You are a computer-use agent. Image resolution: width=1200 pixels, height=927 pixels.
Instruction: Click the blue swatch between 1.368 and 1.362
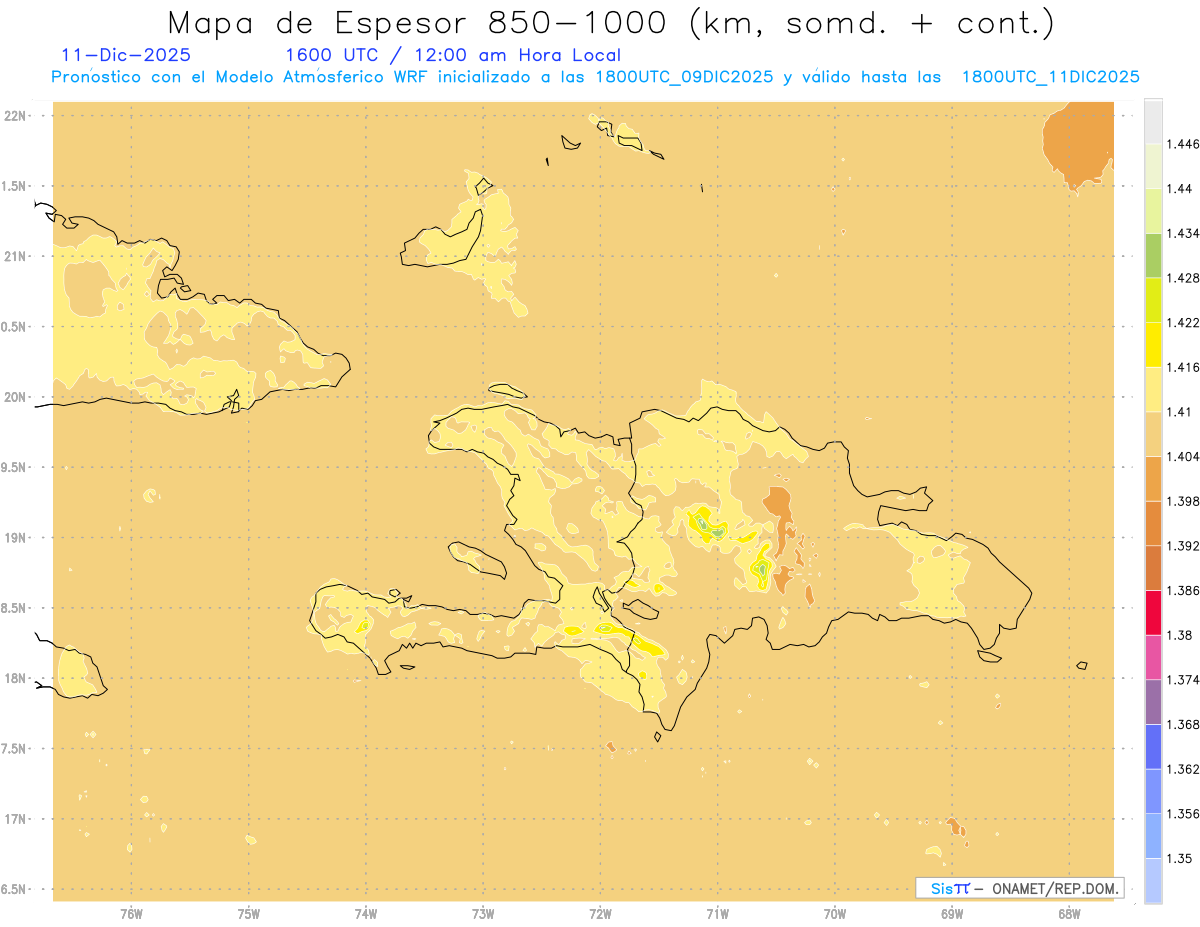[1153, 746]
